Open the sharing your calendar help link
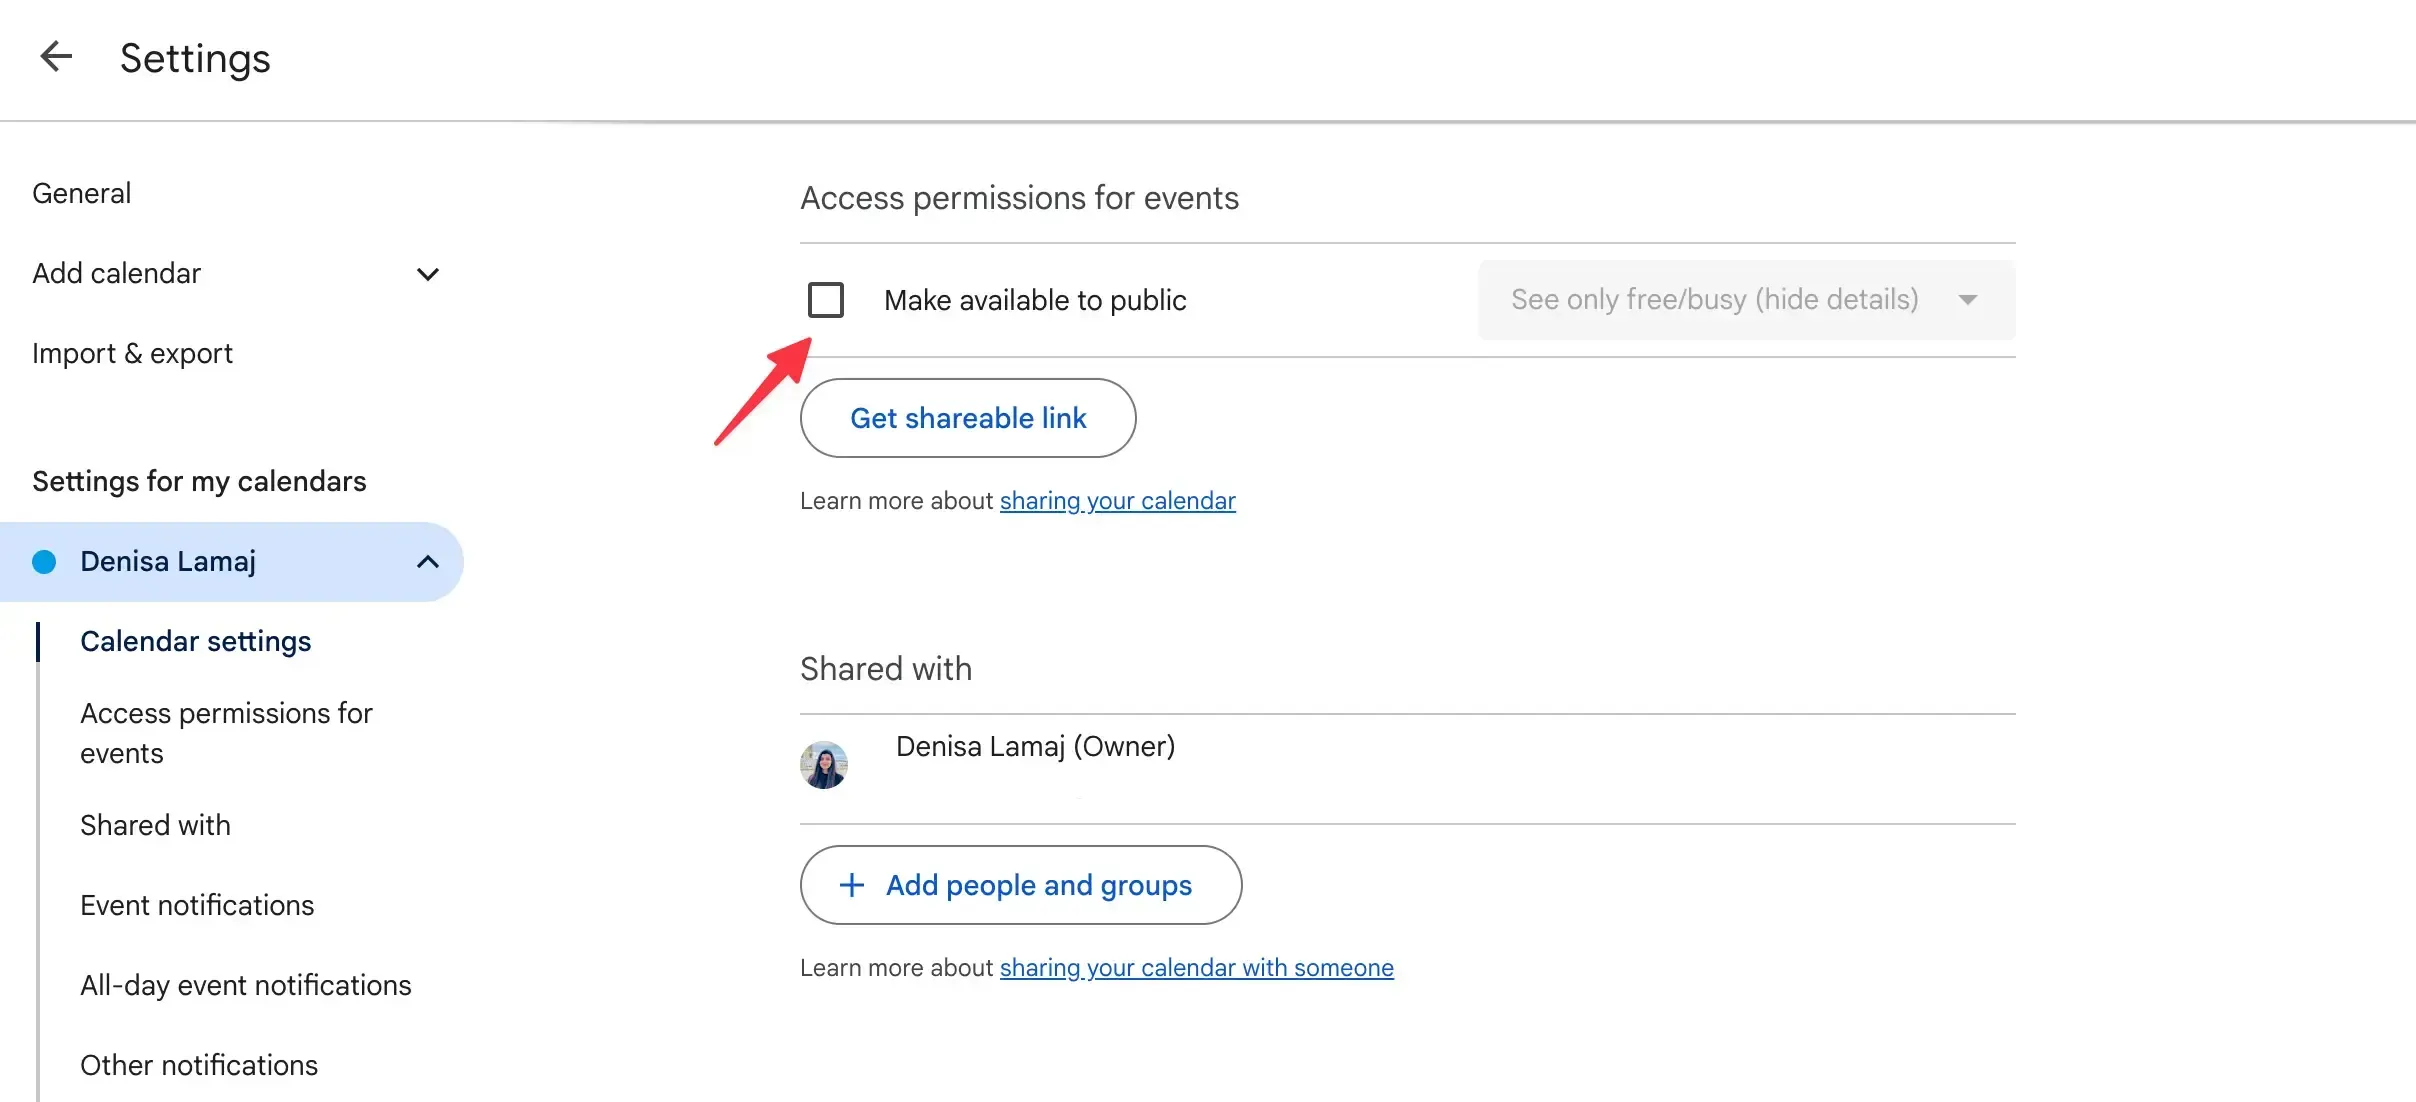Image resolution: width=2416 pixels, height=1102 pixels. pos(1117,500)
